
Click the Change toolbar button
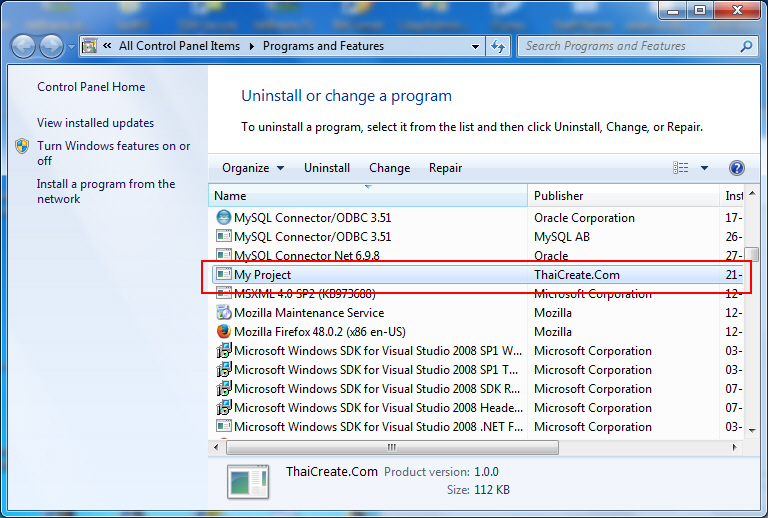click(x=389, y=168)
